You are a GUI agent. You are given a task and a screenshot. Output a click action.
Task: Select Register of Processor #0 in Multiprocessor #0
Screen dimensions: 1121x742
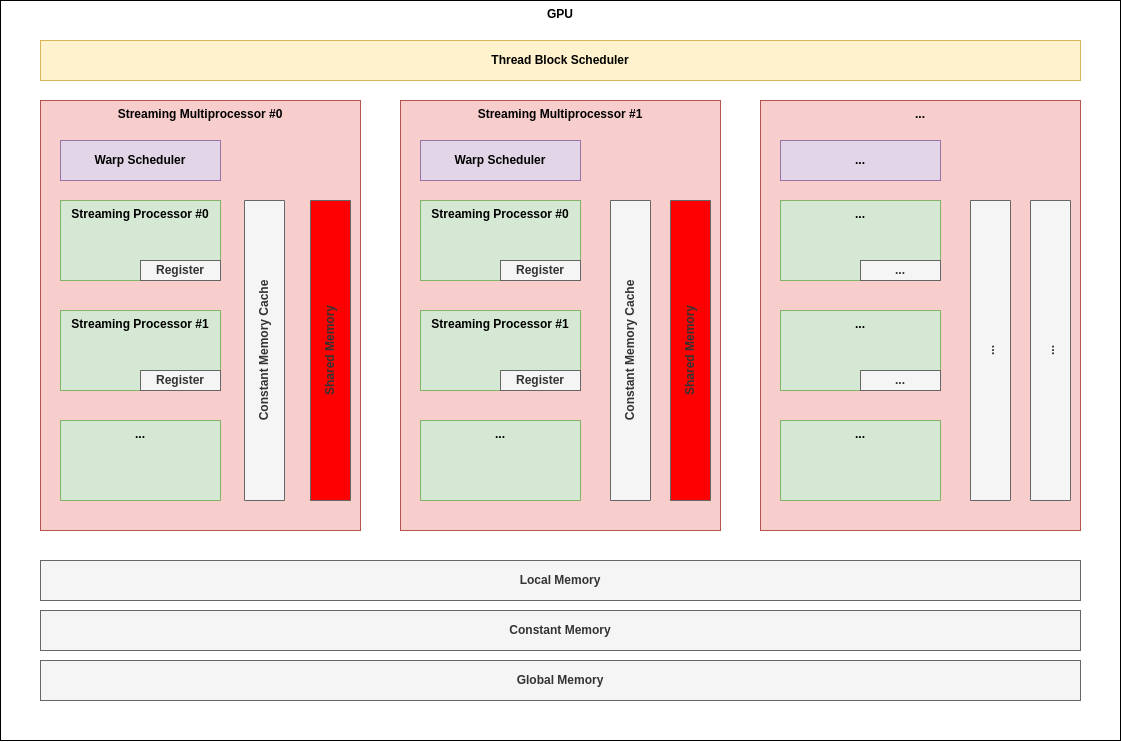click(180, 270)
